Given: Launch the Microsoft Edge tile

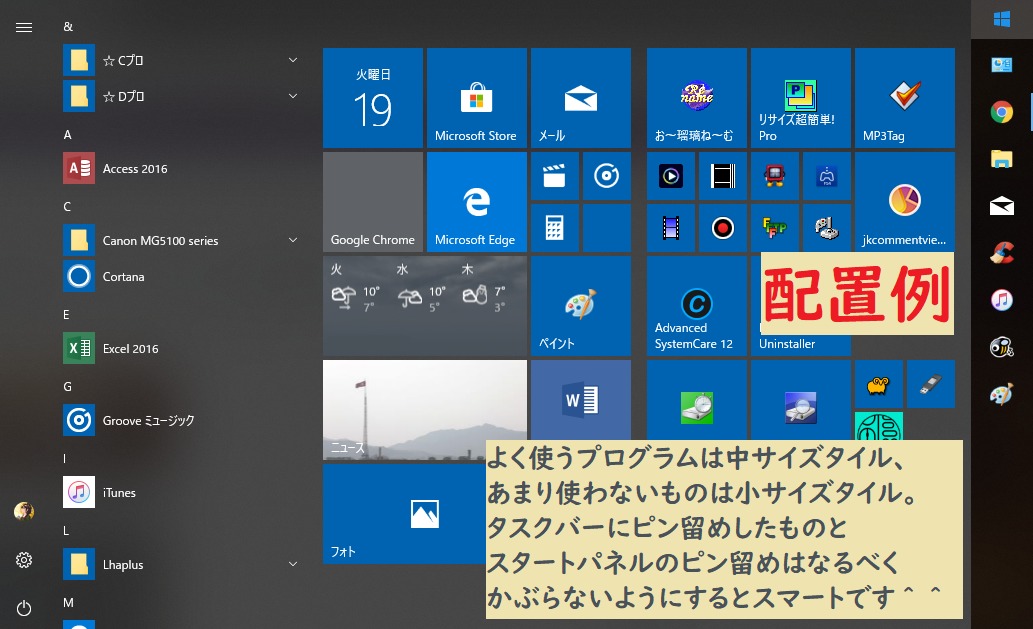Looking at the screenshot, I should point(476,202).
